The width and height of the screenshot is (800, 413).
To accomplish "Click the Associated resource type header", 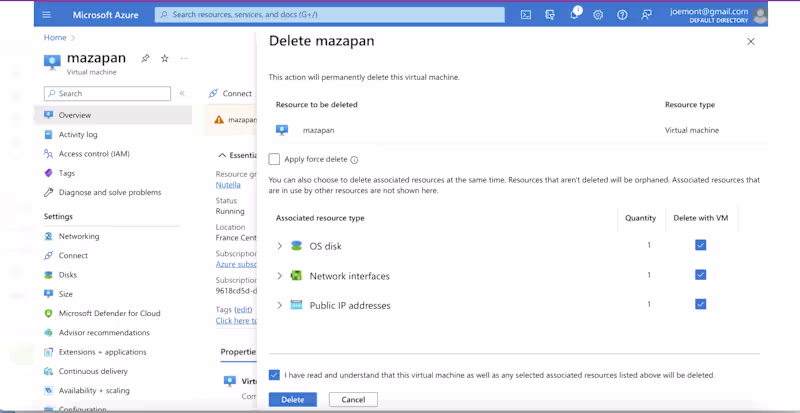I will (x=320, y=218).
